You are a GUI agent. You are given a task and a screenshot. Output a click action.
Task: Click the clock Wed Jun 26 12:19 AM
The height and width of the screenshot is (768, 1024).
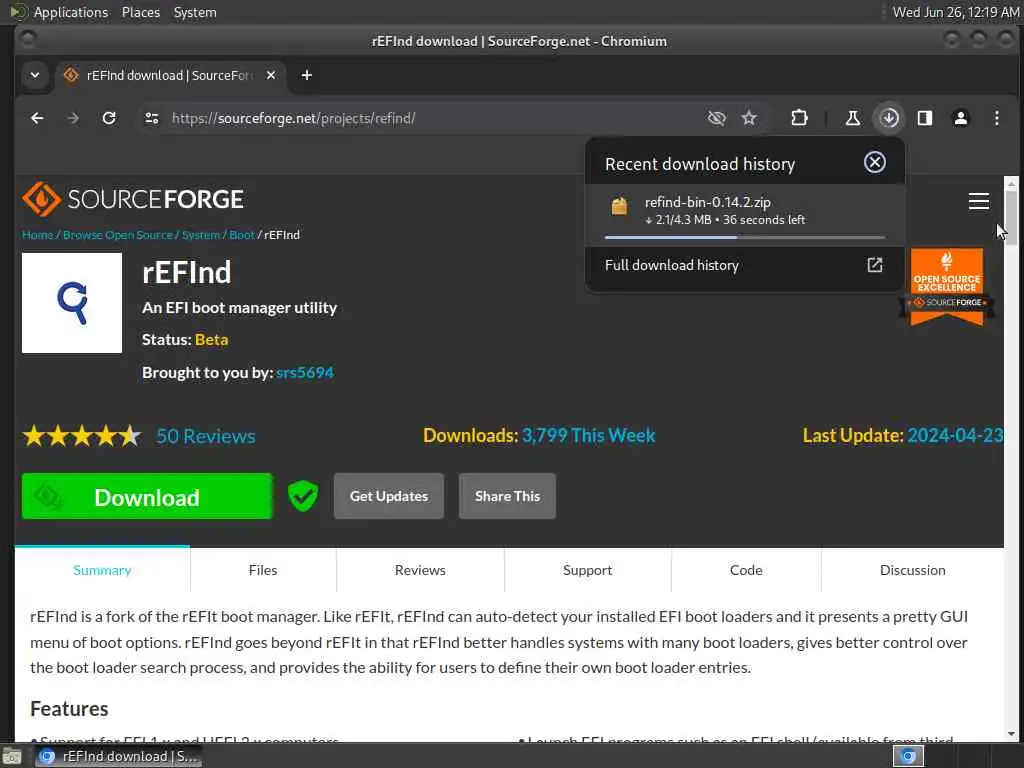(x=955, y=12)
